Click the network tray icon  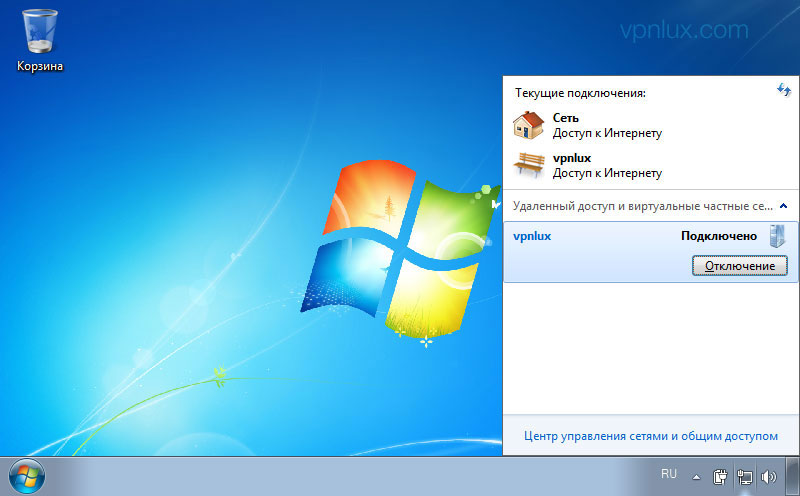(744, 477)
